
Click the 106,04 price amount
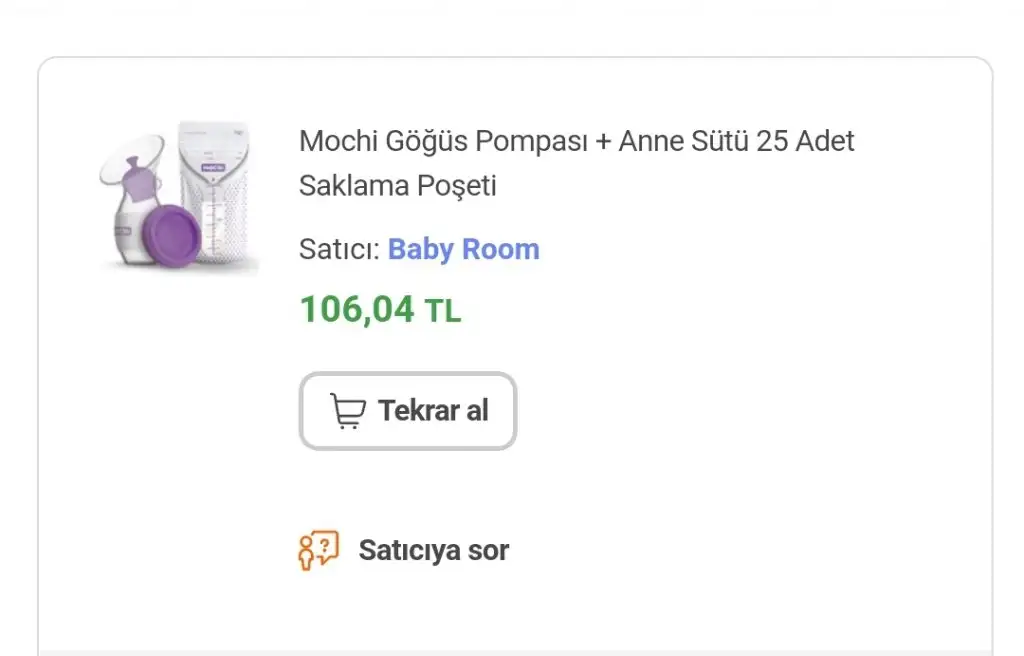(357, 310)
